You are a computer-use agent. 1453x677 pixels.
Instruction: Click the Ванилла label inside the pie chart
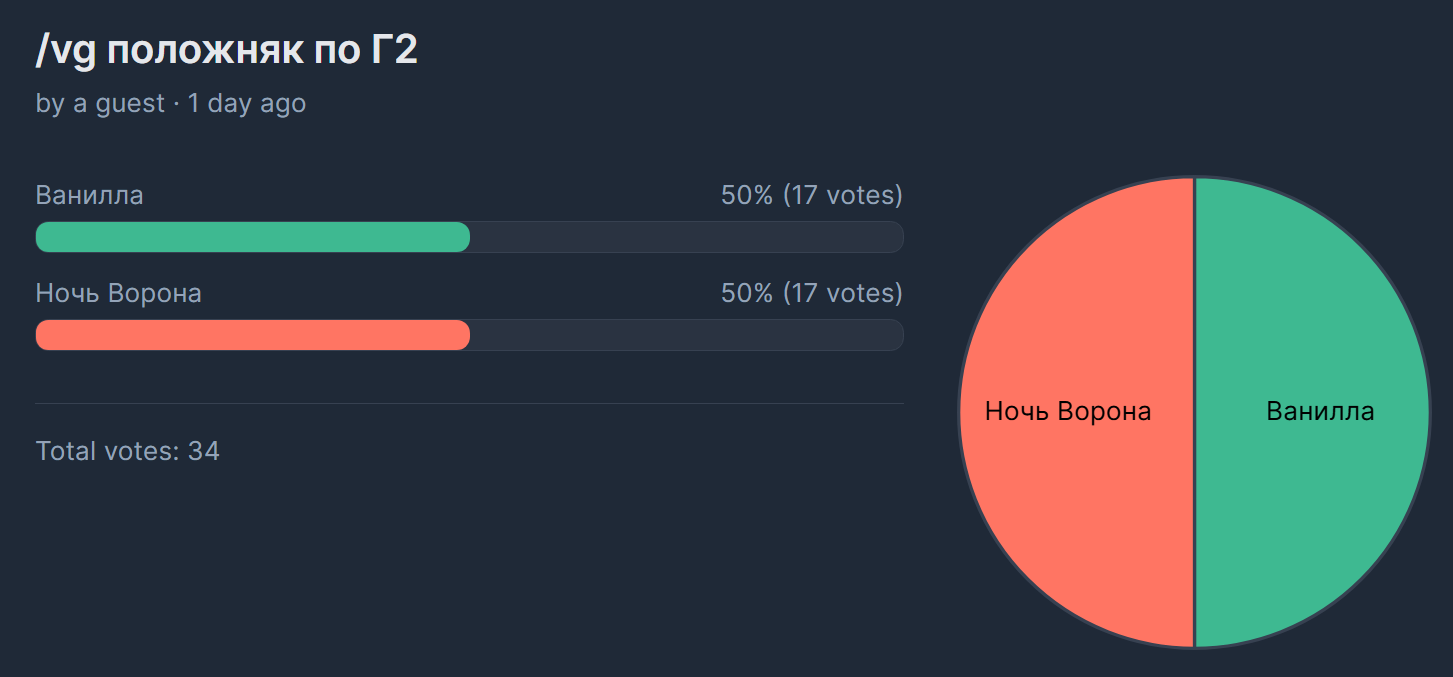[x=1320, y=411]
